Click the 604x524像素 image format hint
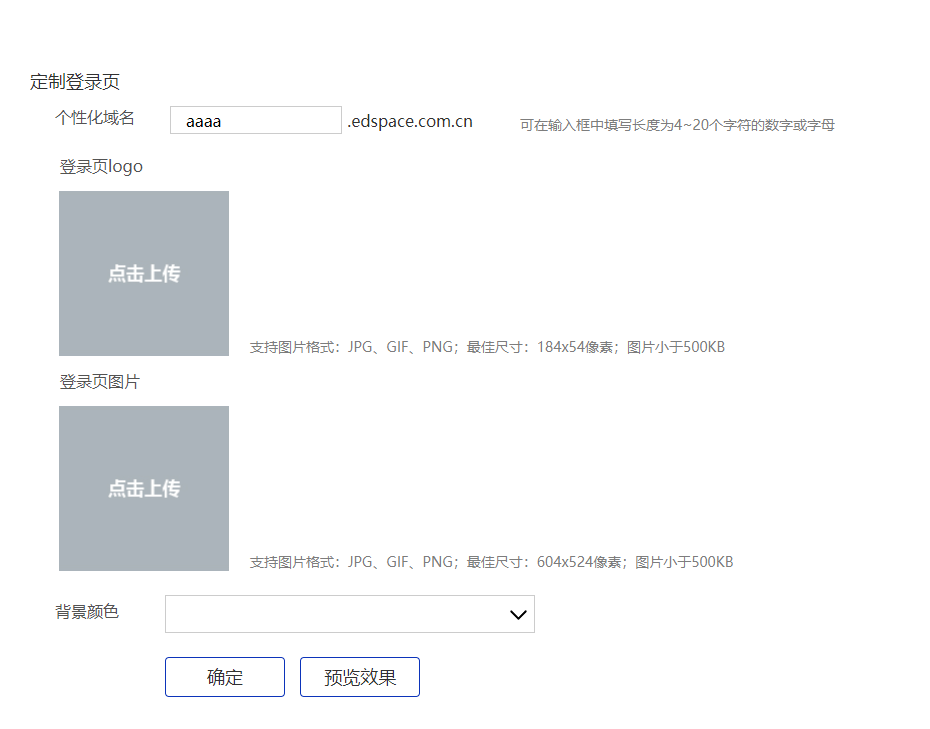 [x=491, y=562]
